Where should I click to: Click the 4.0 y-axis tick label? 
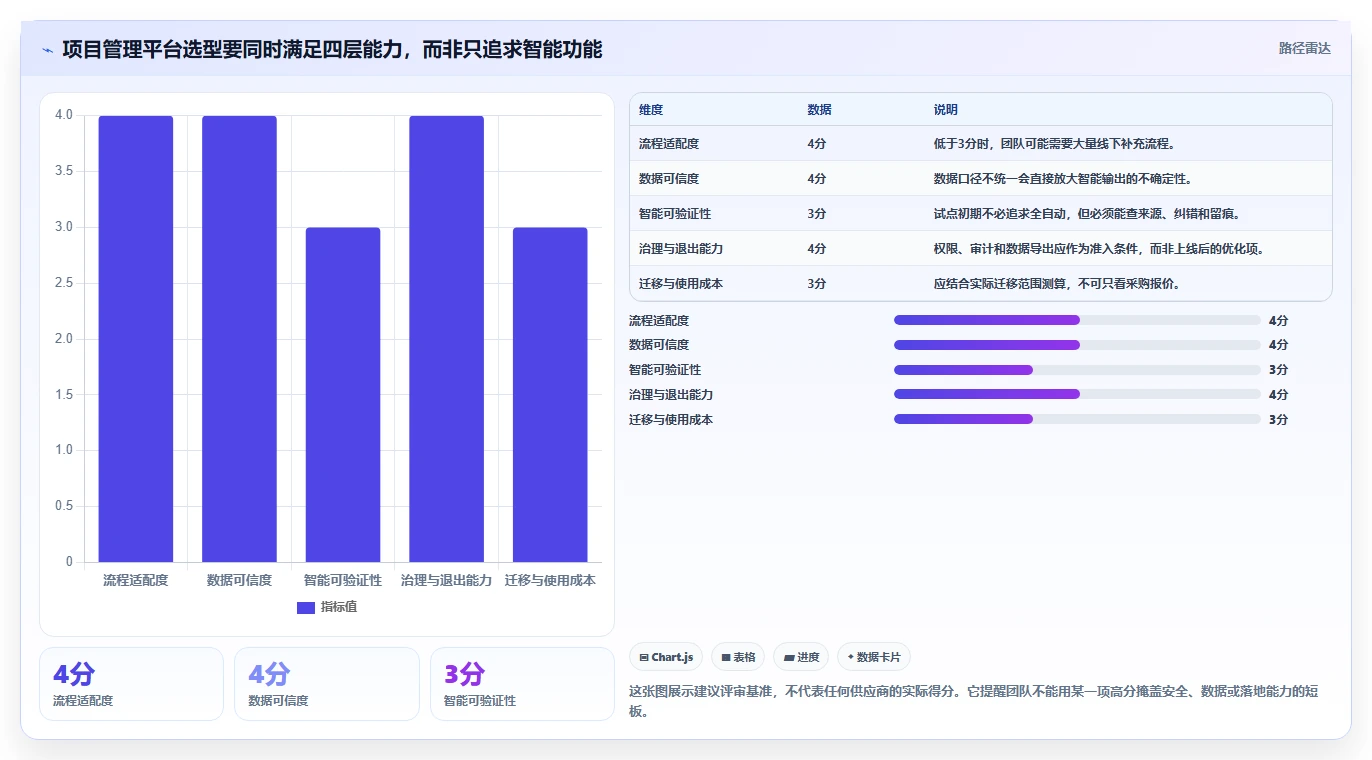64,115
